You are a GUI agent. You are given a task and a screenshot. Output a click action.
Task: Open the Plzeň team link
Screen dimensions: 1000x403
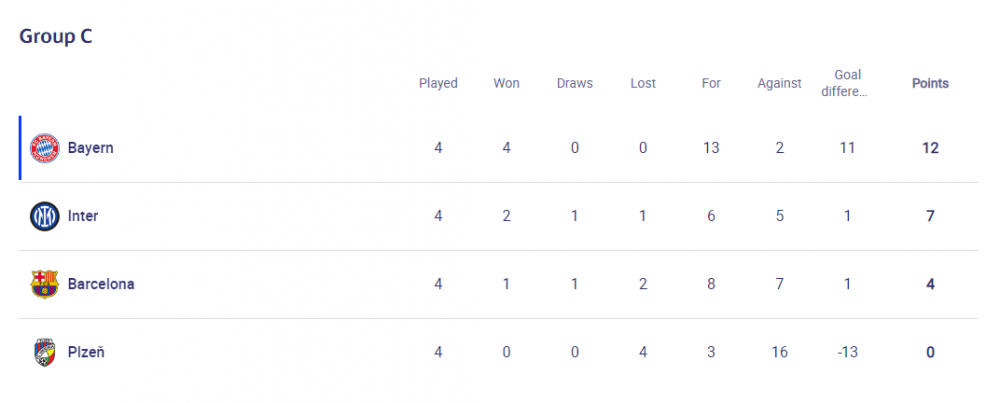(86, 352)
